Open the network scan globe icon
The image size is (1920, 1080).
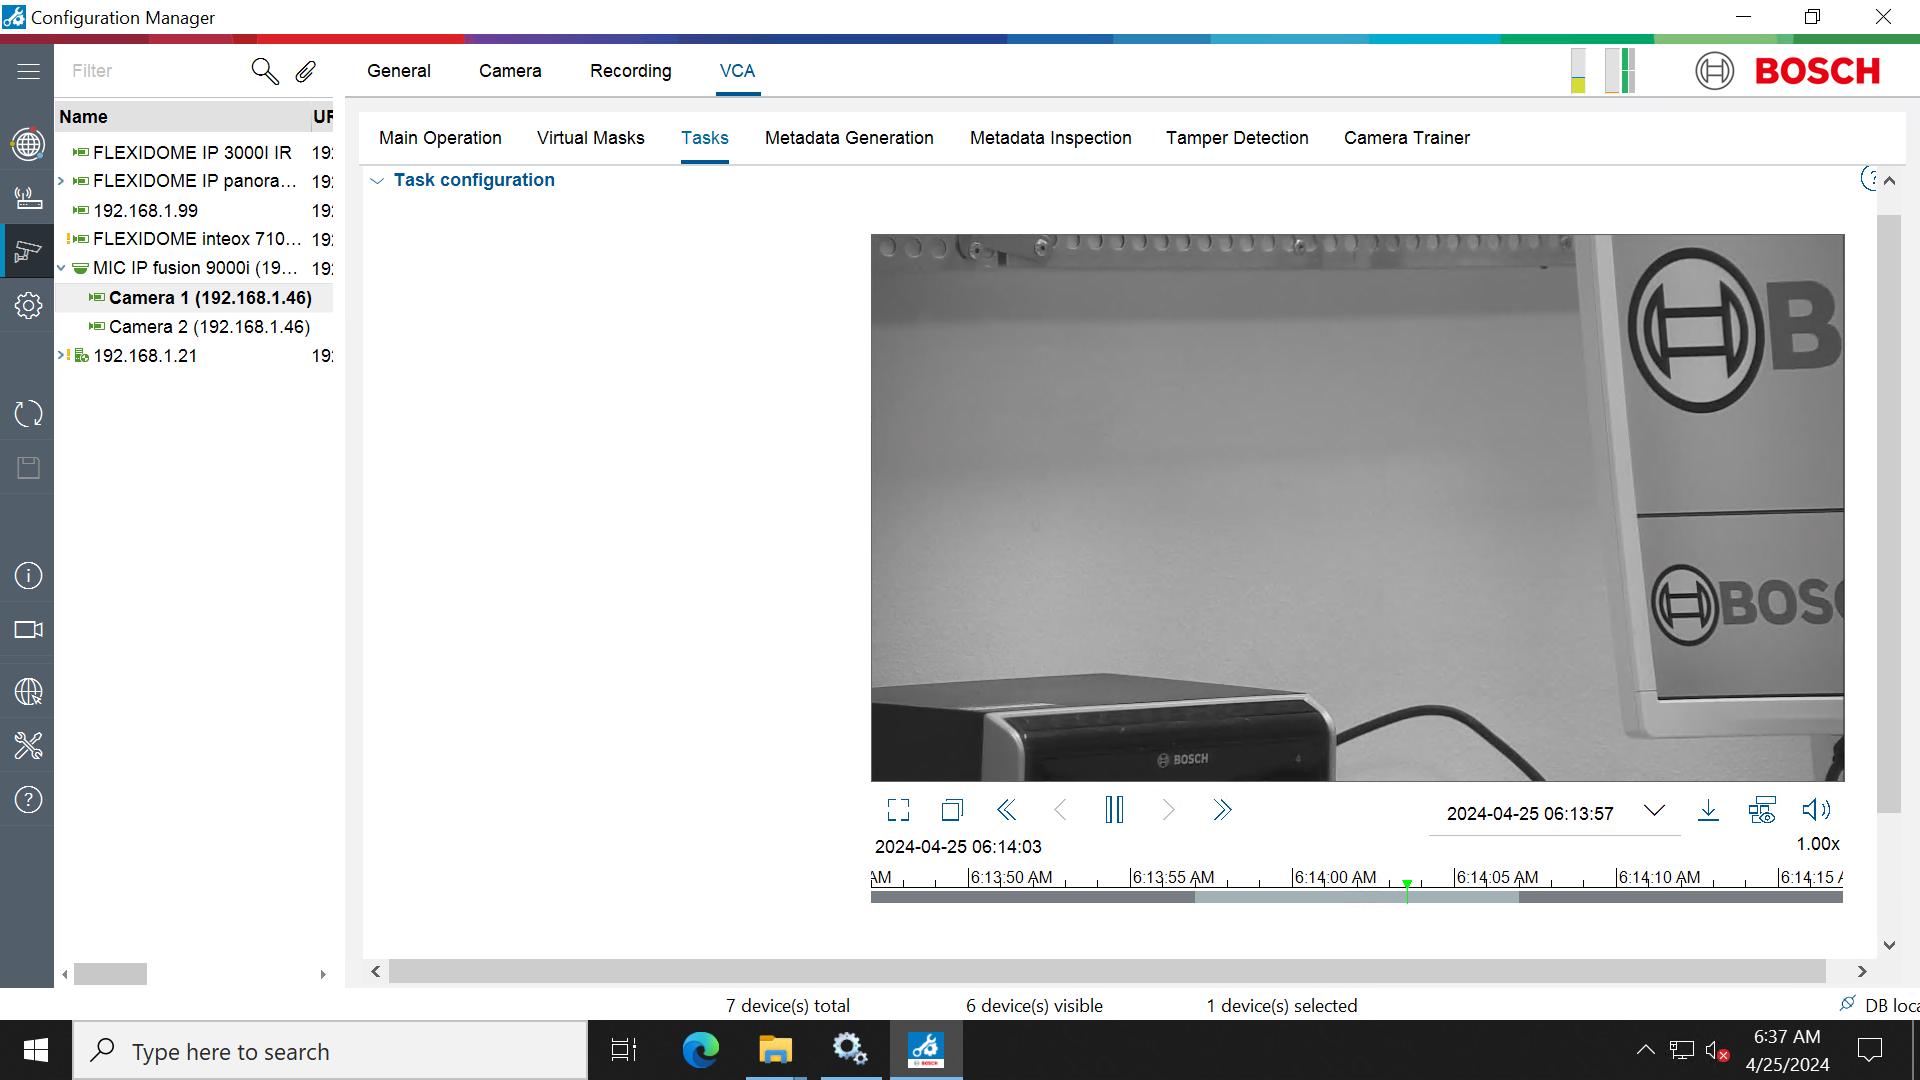coord(28,145)
